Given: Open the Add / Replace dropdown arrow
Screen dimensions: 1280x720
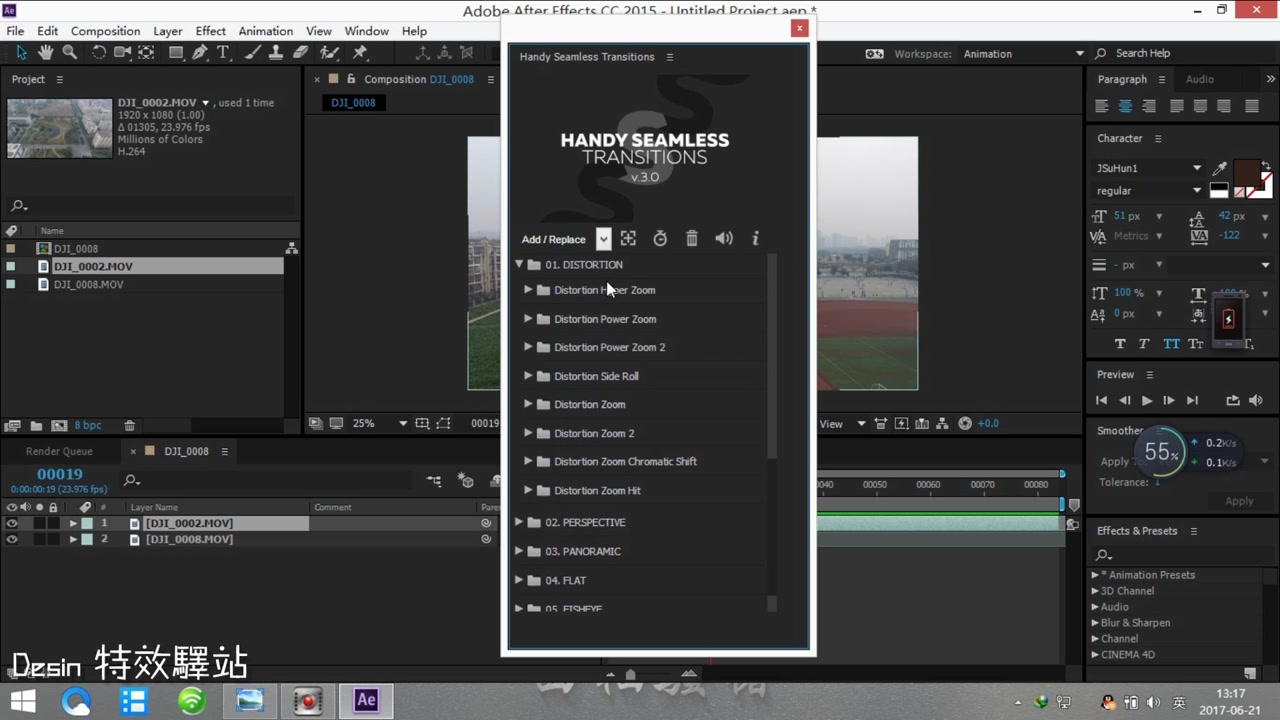Looking at the screenshot, I should click(603, 238).
